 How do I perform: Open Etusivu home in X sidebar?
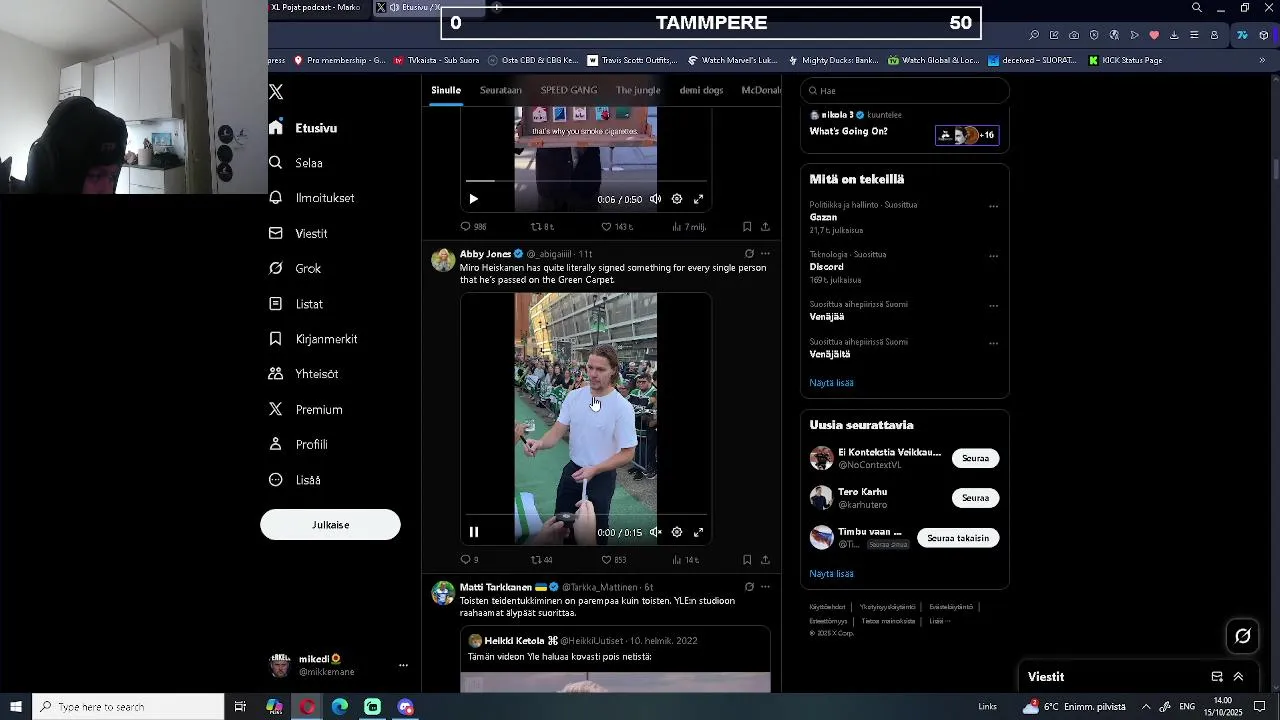[x=303, y=128]
